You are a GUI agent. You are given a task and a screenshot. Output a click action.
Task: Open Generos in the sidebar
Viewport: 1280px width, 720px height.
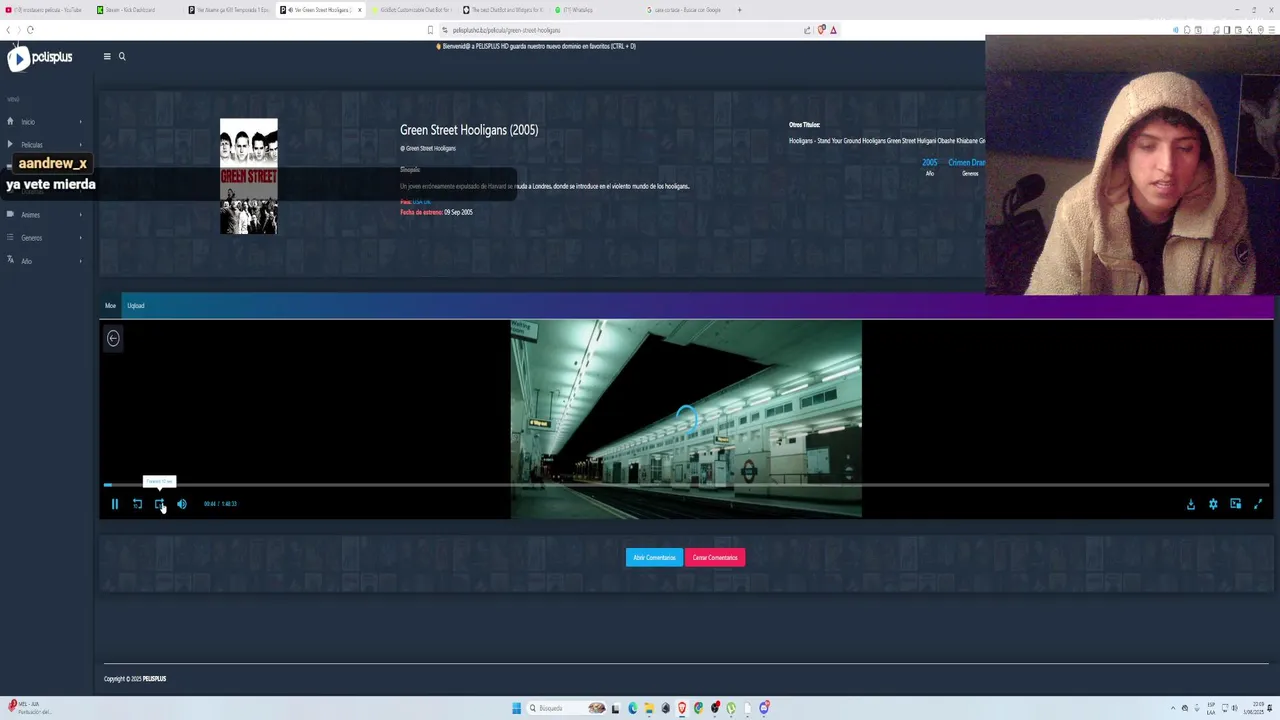point(32,238)
